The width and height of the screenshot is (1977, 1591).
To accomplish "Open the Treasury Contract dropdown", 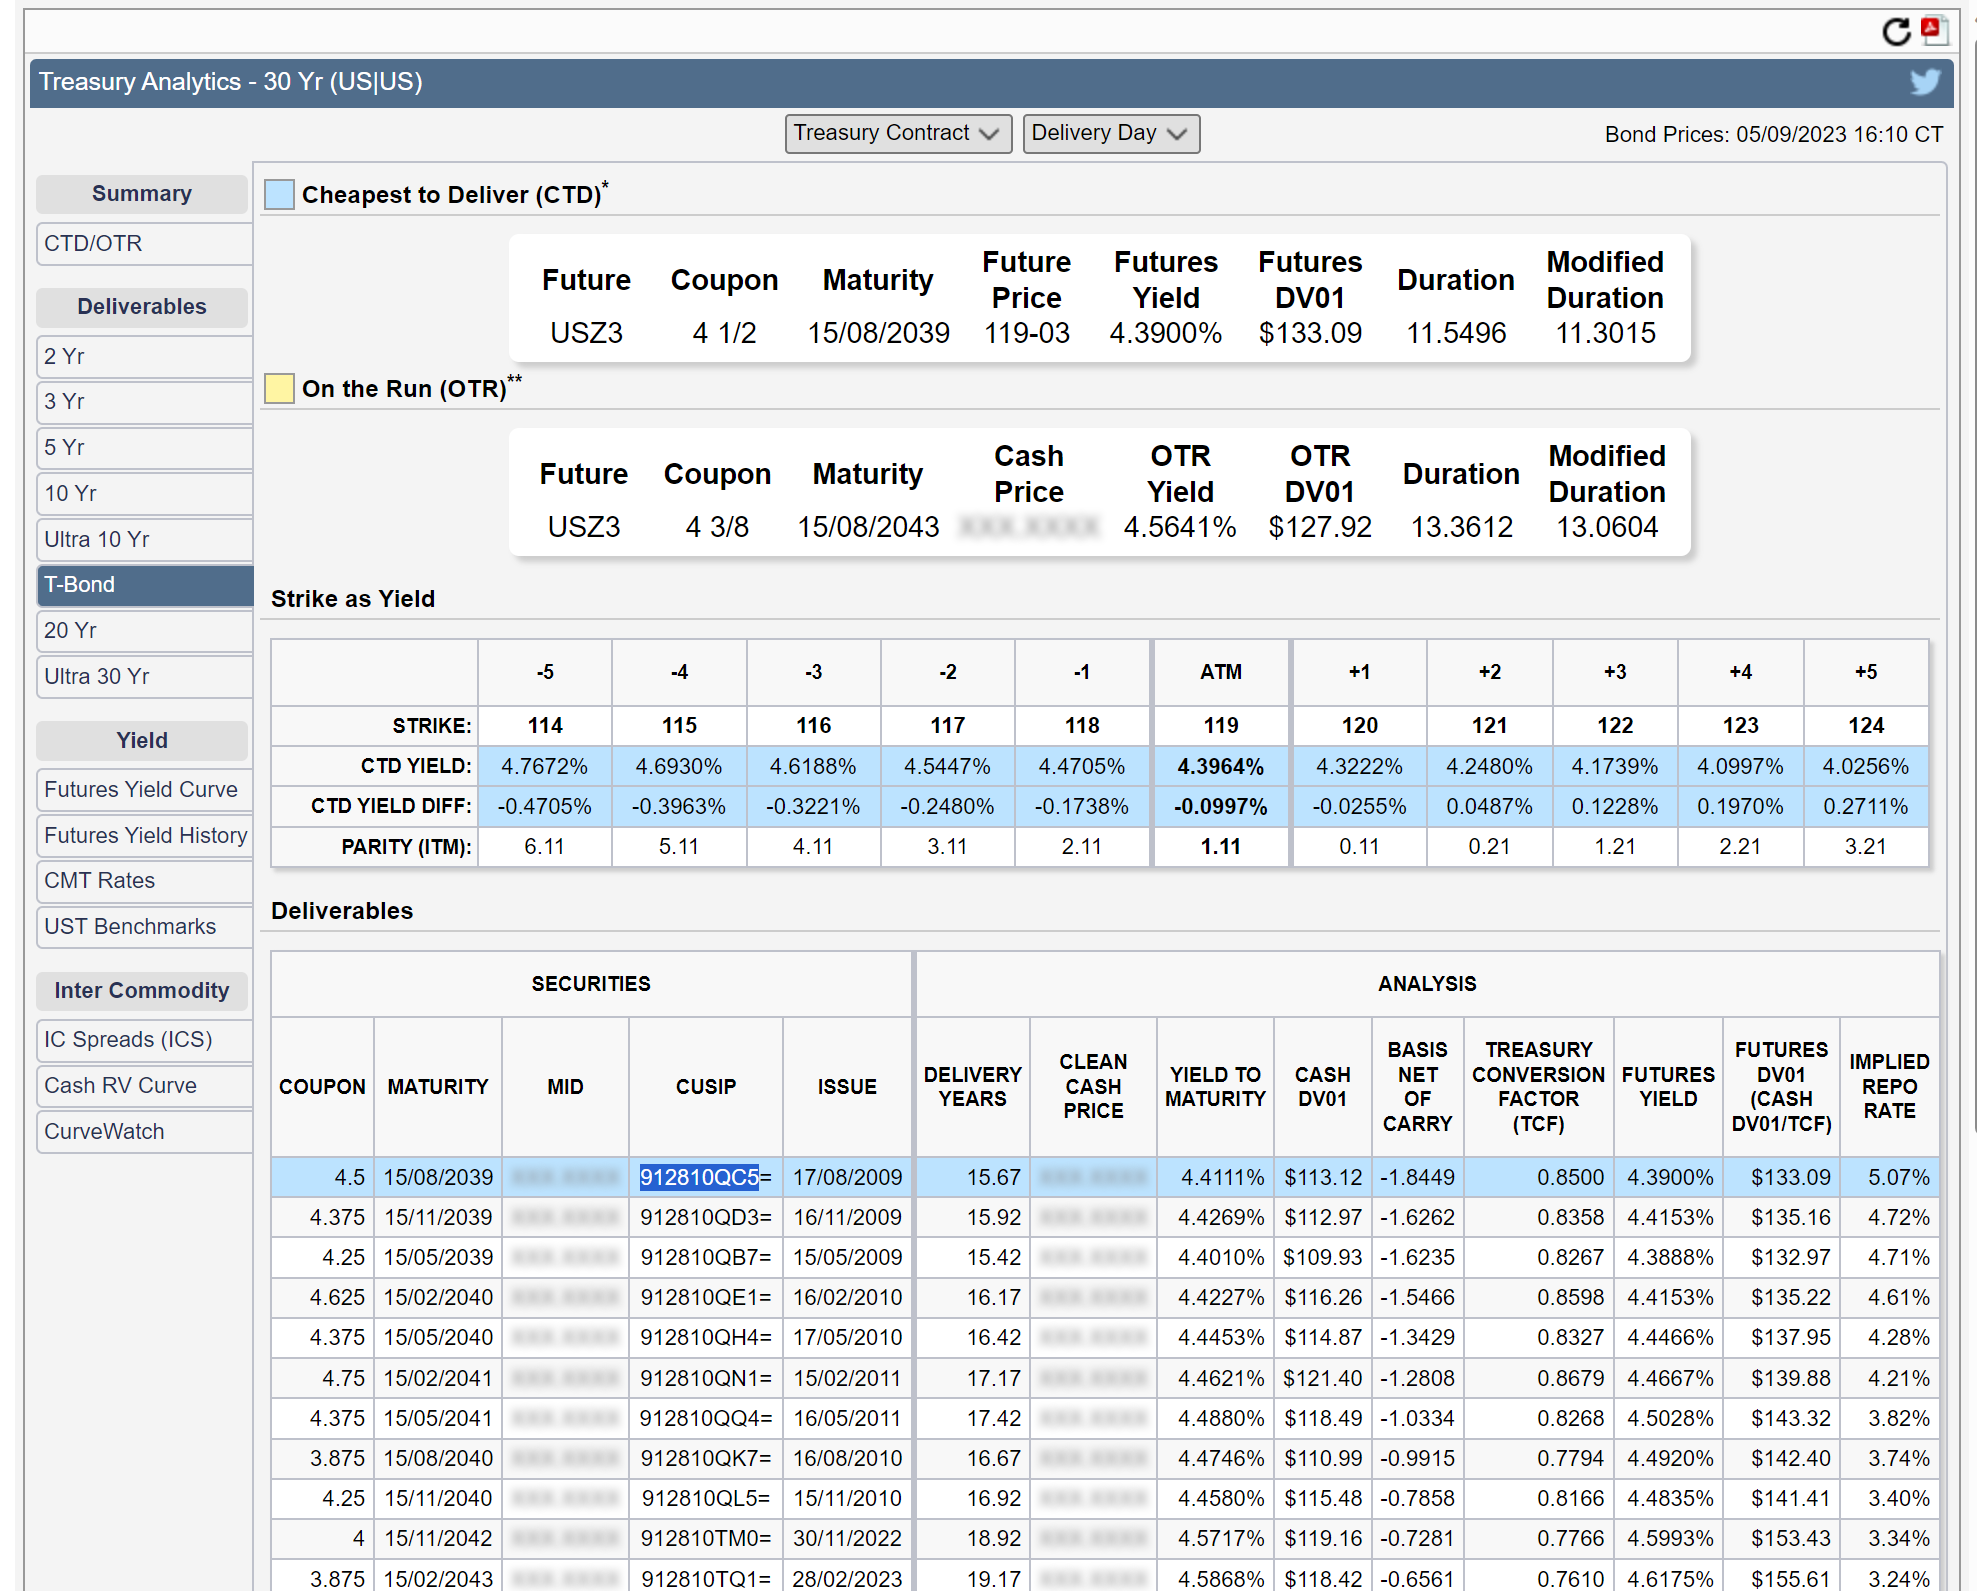I will point(897,133).
